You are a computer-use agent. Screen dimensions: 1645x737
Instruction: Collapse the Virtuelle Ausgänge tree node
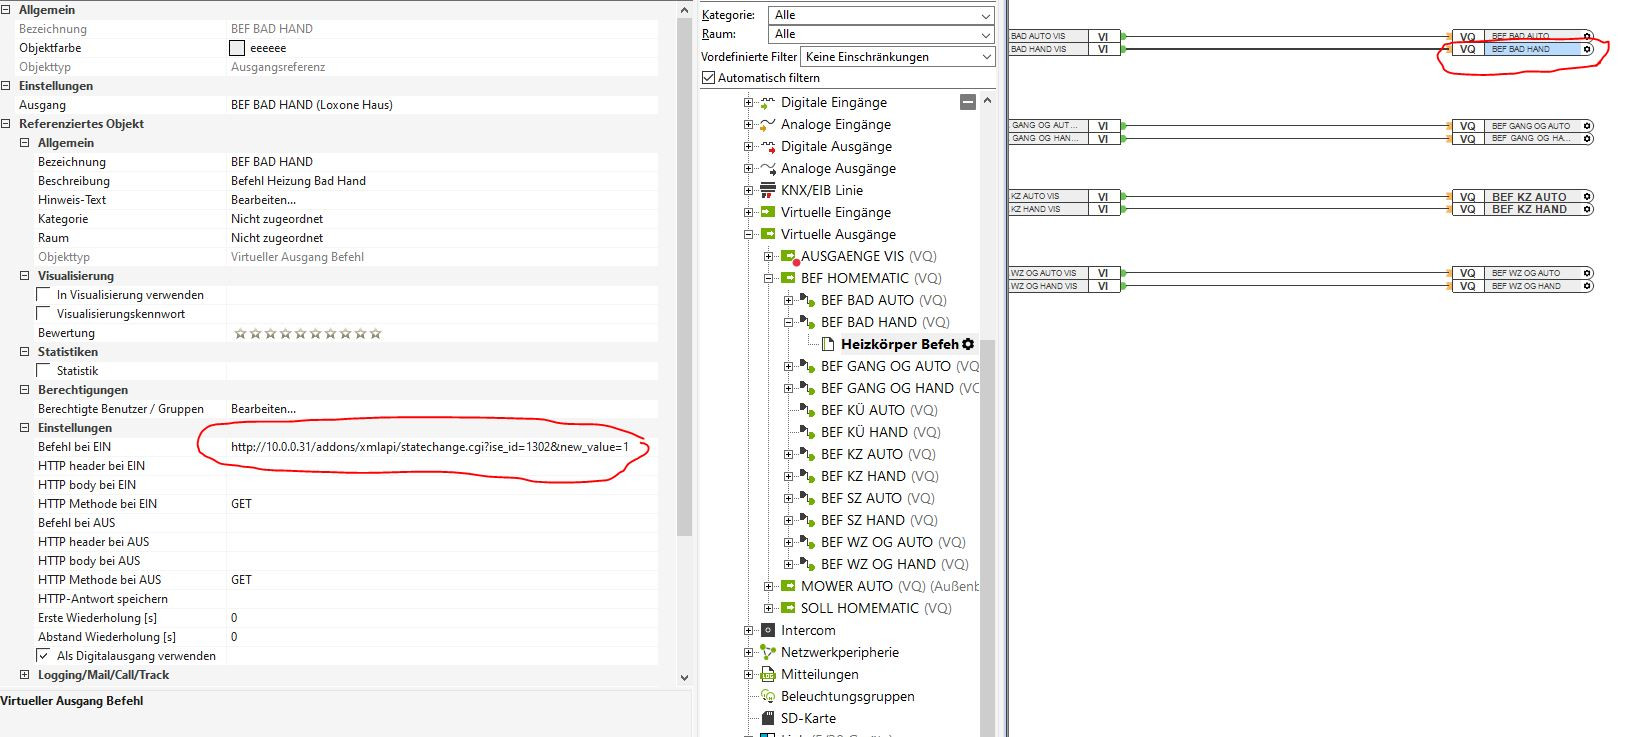click(x=748, y=234)
